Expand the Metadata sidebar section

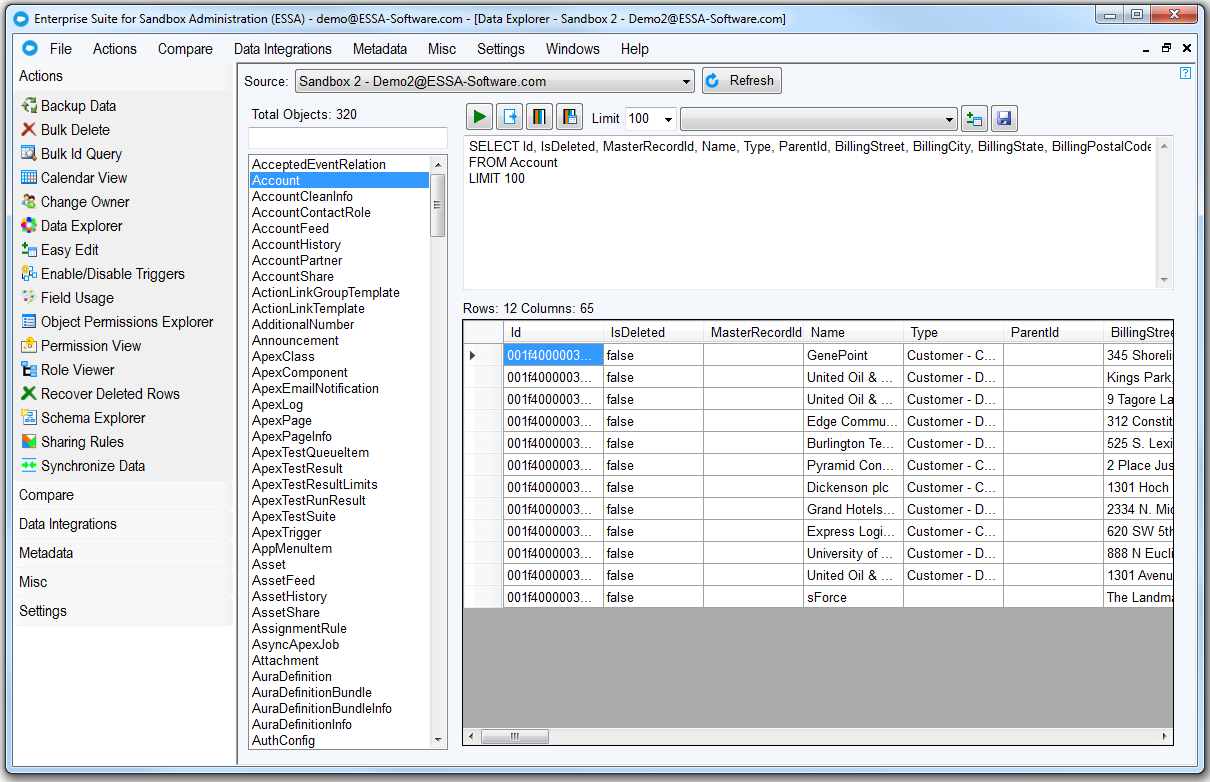pos(123,553)
